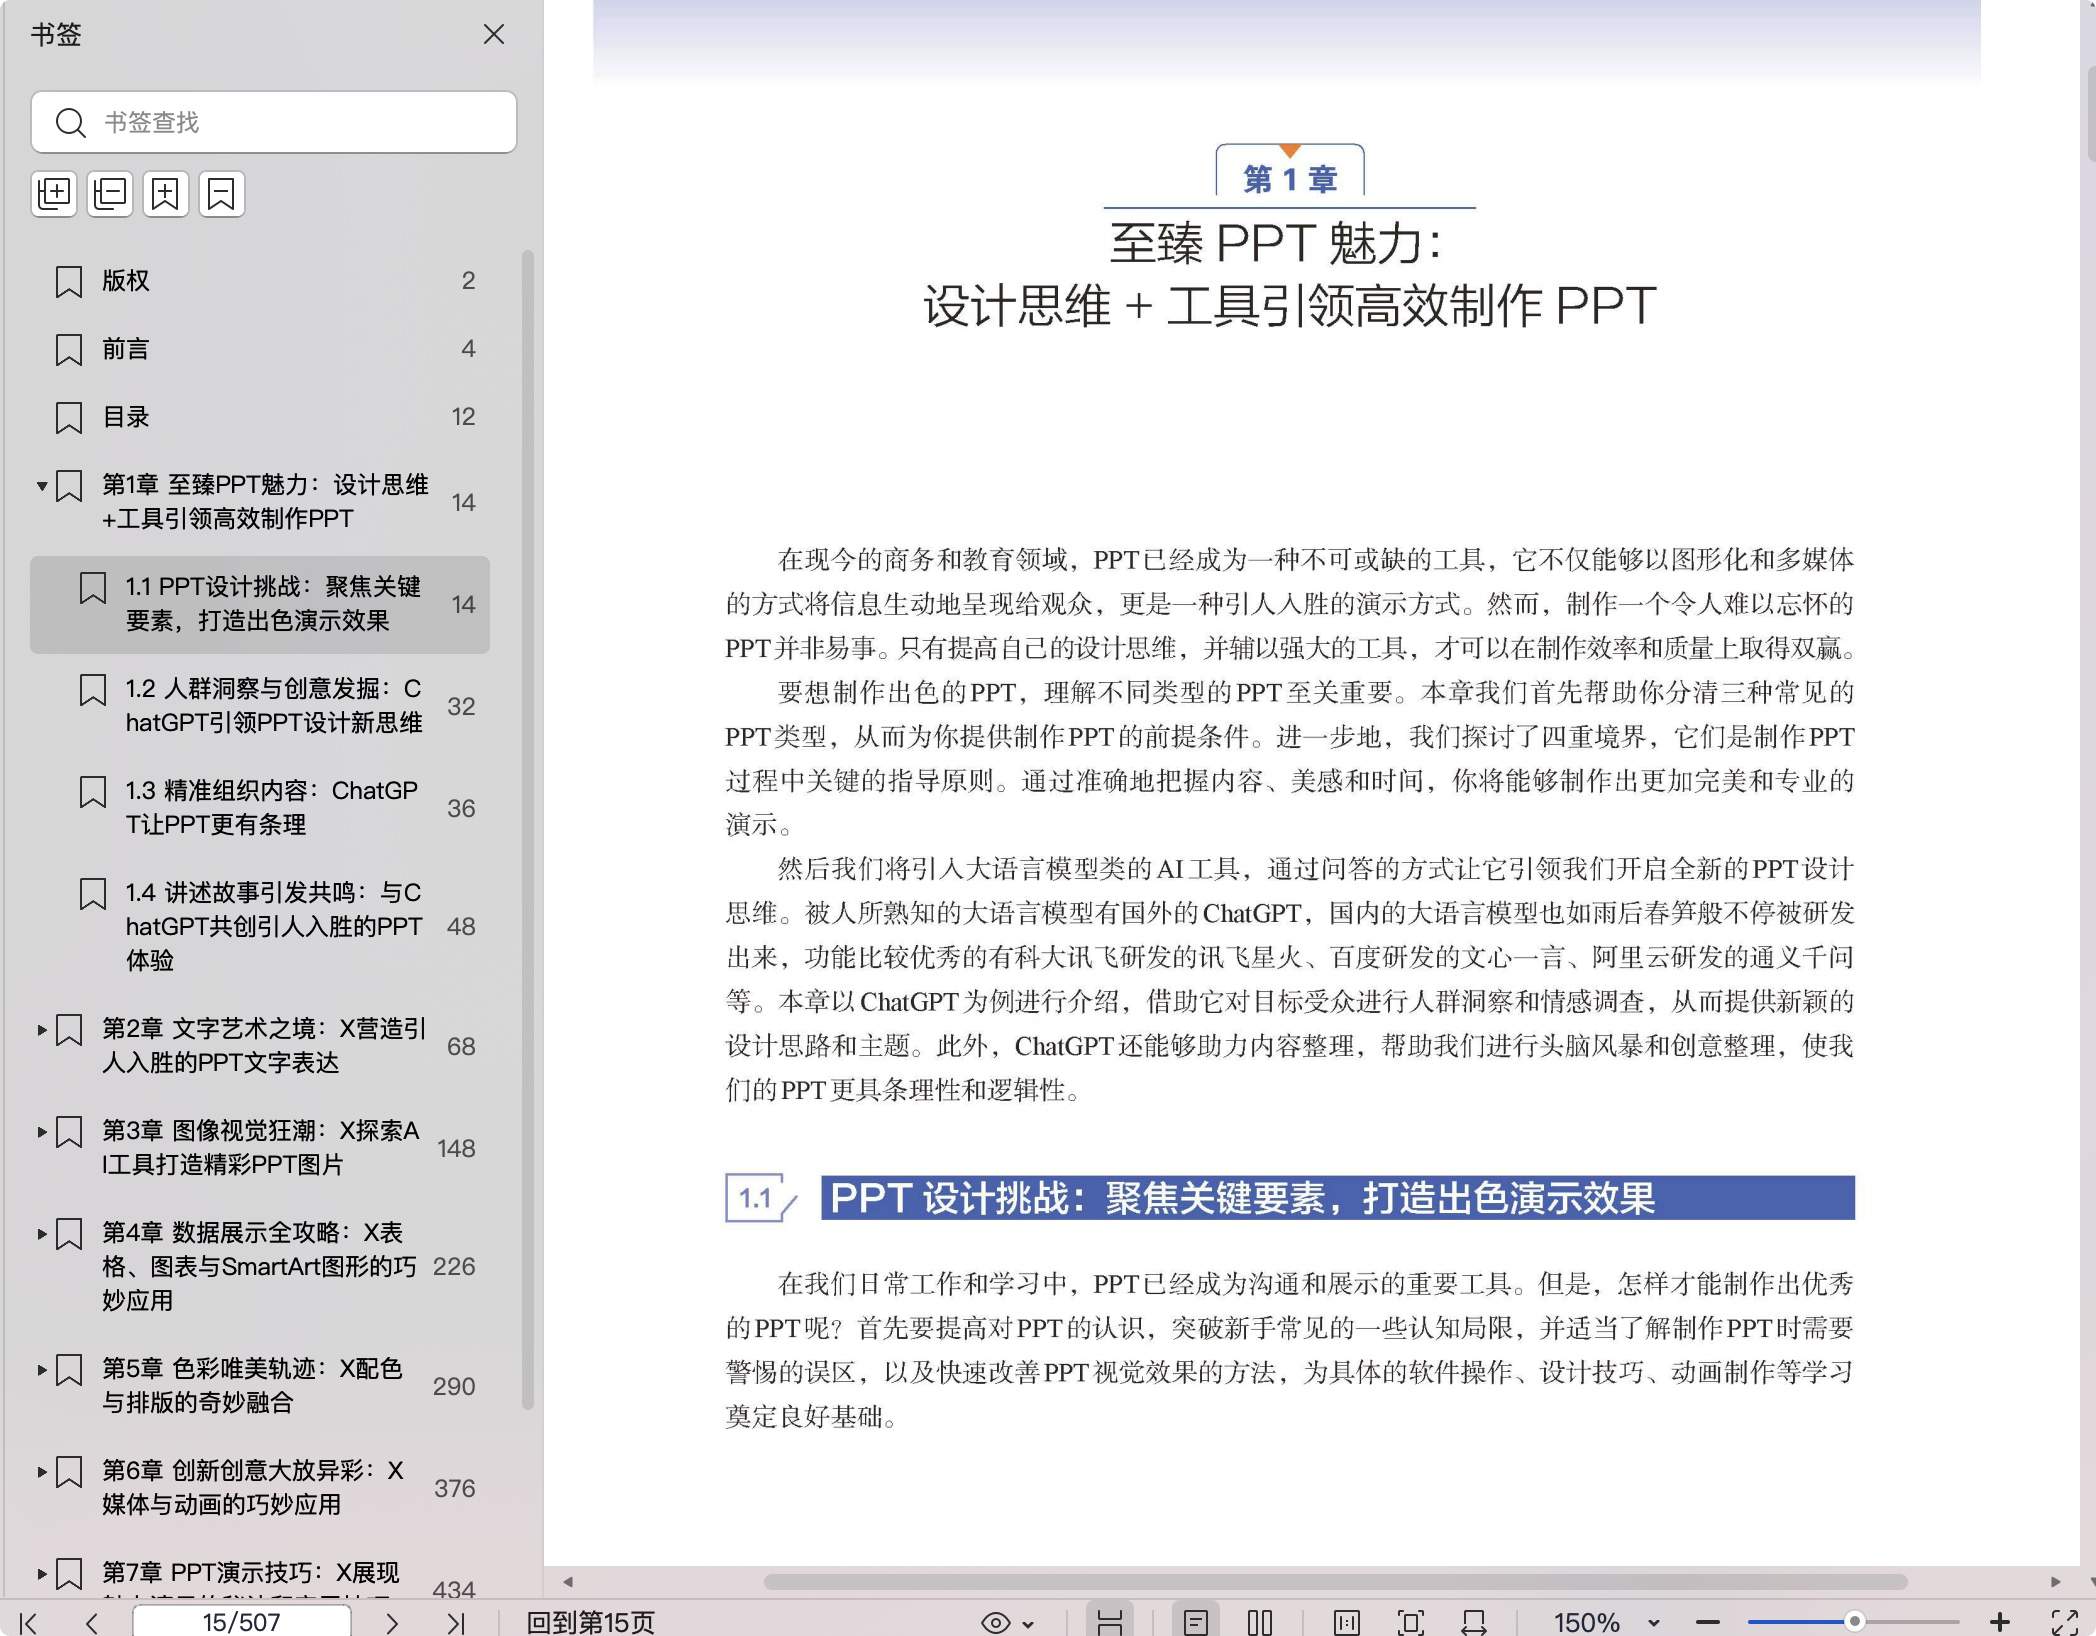Zoom in with the plus button

click(x=2000, y=1622)
